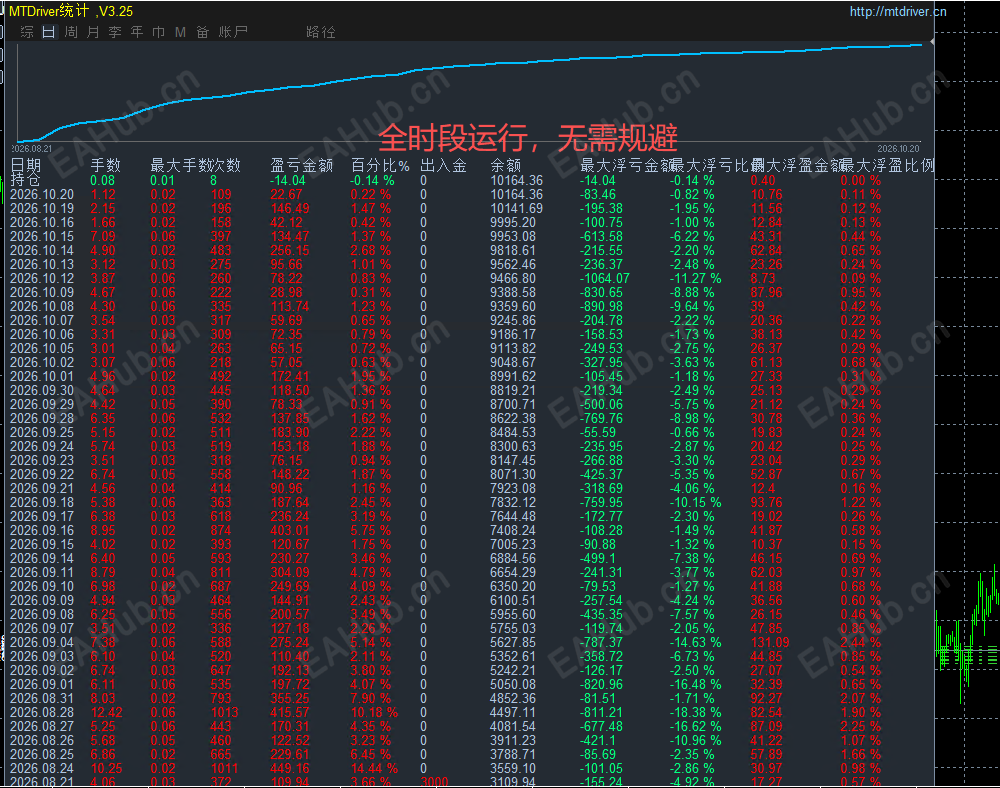Viewport: 1000px width, 788px height.
Task: Click the profit amount 449.16
Action: [x=290, y=768]
